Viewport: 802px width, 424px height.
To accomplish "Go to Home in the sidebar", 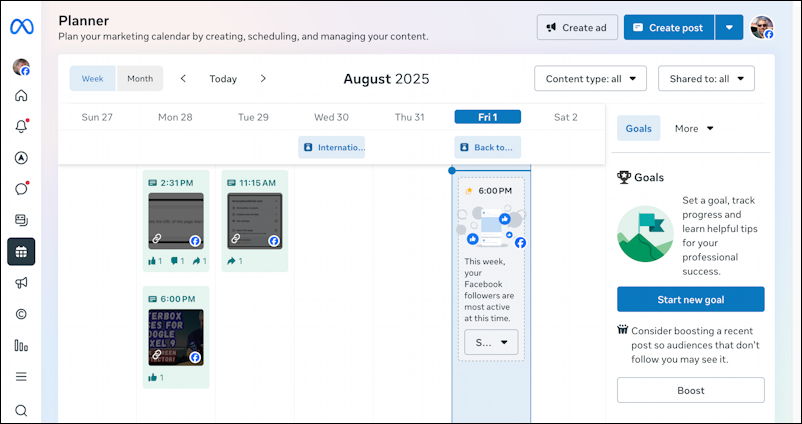I will click(21, 96).
